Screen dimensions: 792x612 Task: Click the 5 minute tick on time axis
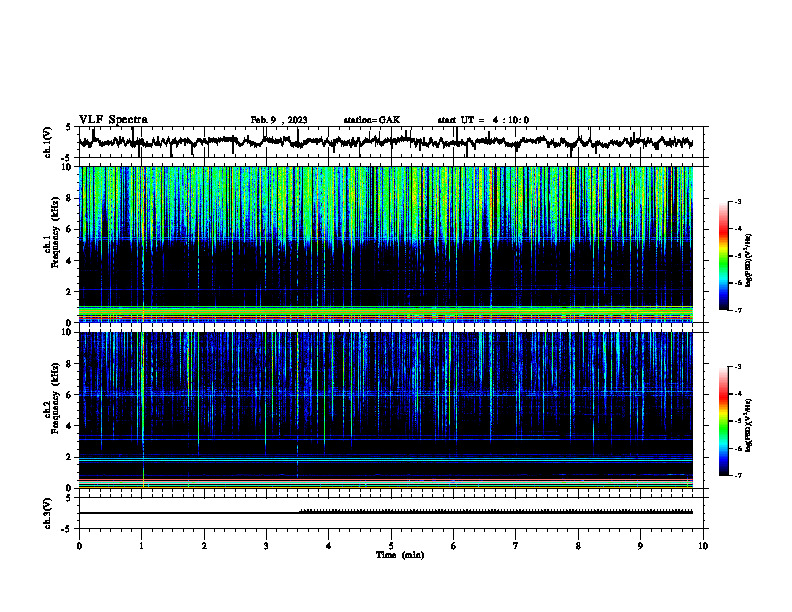[391, 546]
